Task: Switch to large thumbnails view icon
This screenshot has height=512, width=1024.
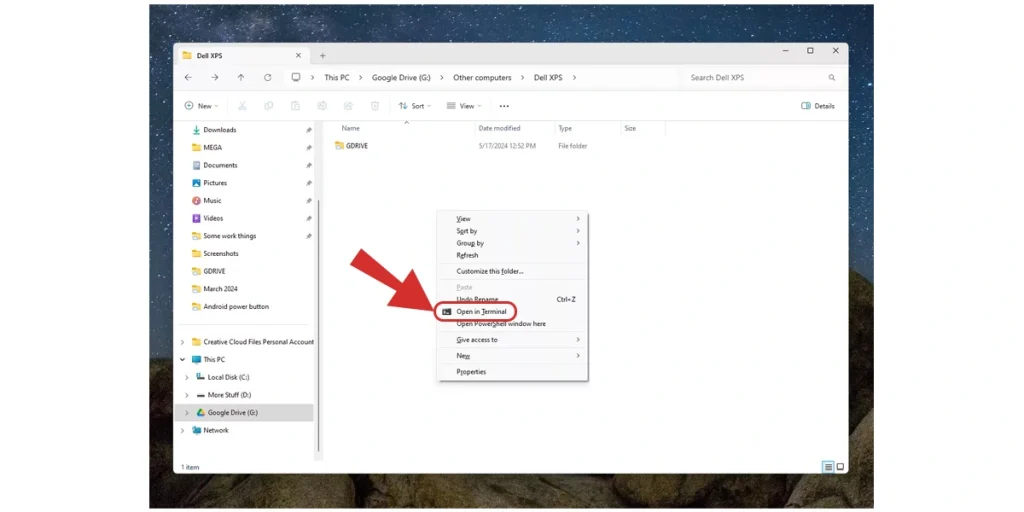Action: click(x=840, y=467)
